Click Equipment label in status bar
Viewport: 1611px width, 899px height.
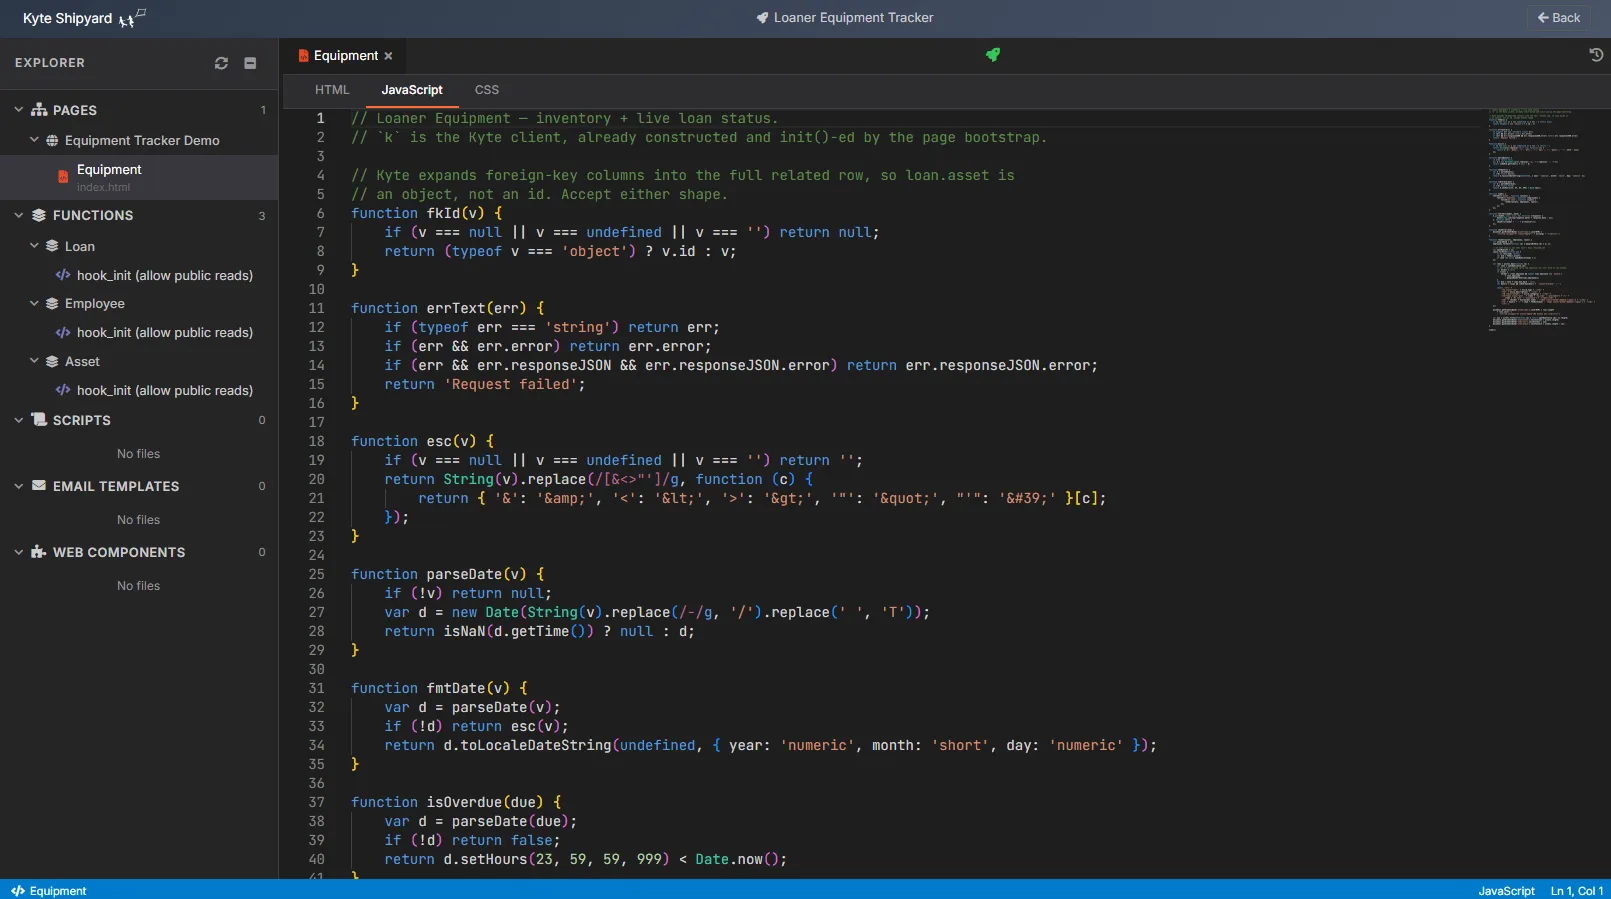click(58, 891)
